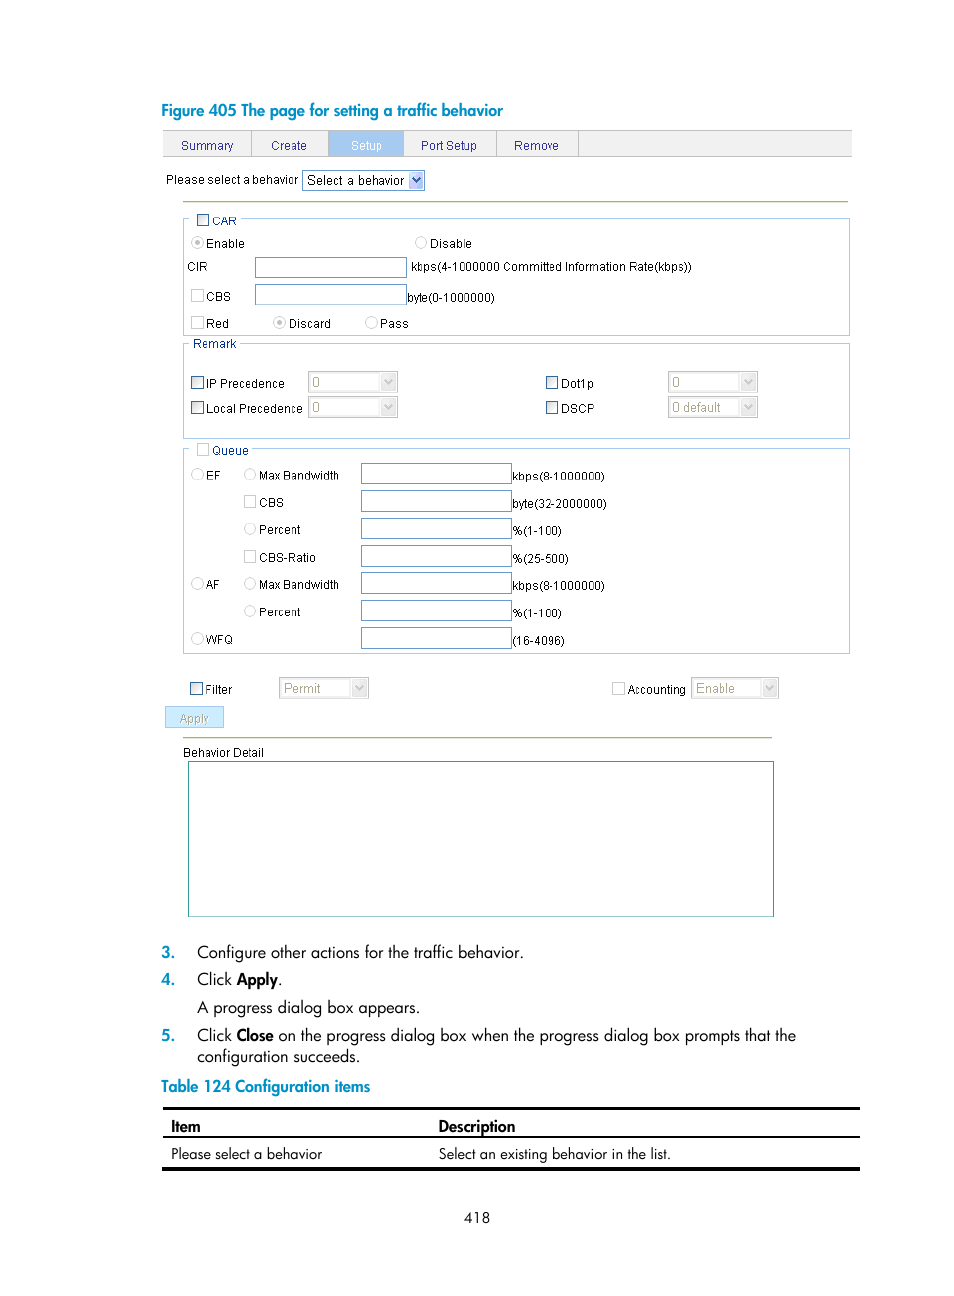954x1296 pixels.
Task: Click the CAR CBS byte input field
Action: 331,294
